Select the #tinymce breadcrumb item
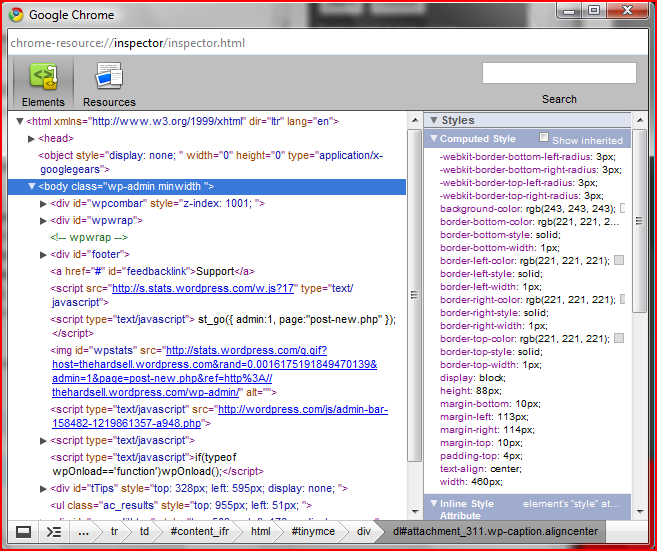This screenshot has width=657, height=551. pos(313,532)
